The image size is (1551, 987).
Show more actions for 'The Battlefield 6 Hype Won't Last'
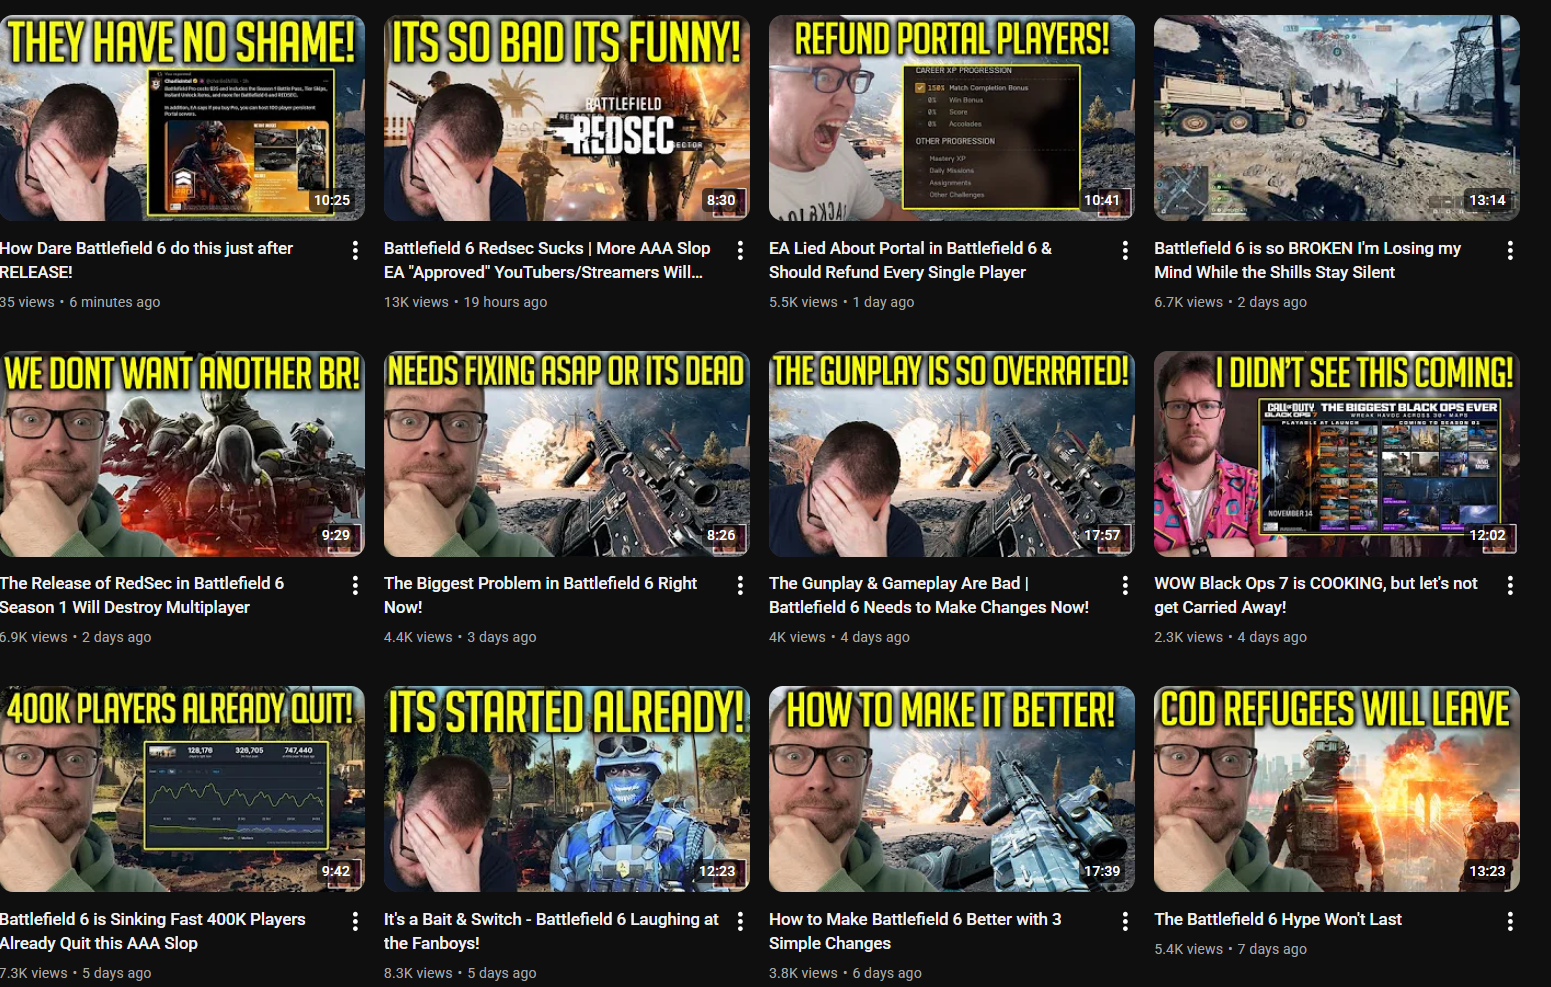point(1510,921)
